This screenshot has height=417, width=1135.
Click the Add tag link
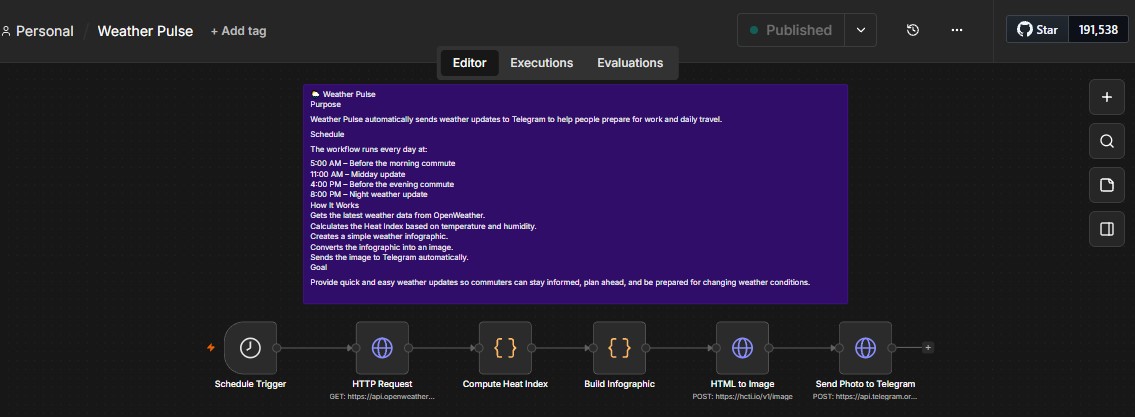(x=238, y=31)
